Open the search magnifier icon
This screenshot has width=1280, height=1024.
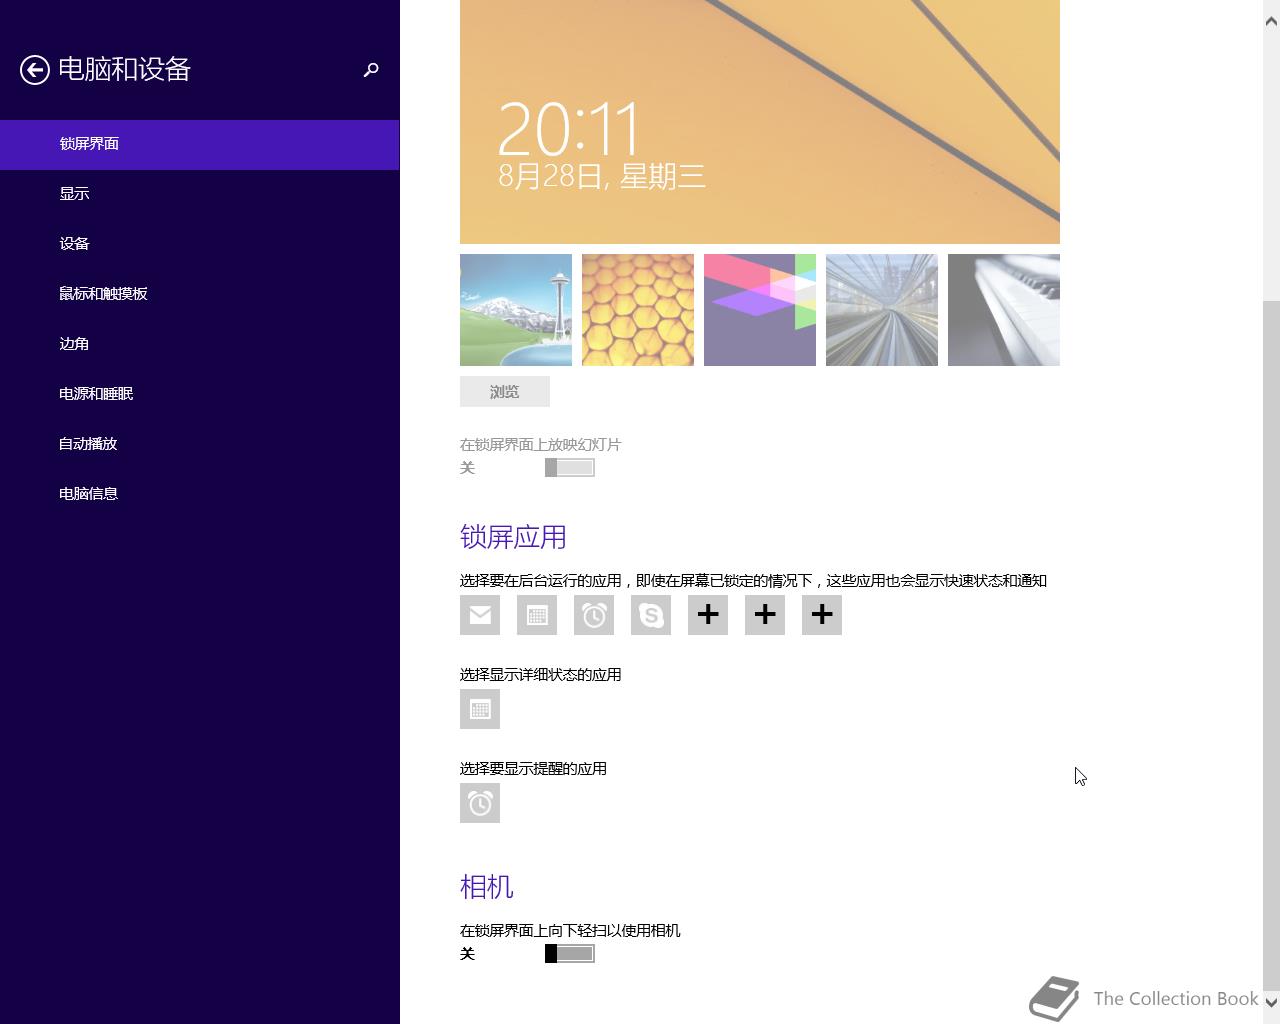click(371, 70)
